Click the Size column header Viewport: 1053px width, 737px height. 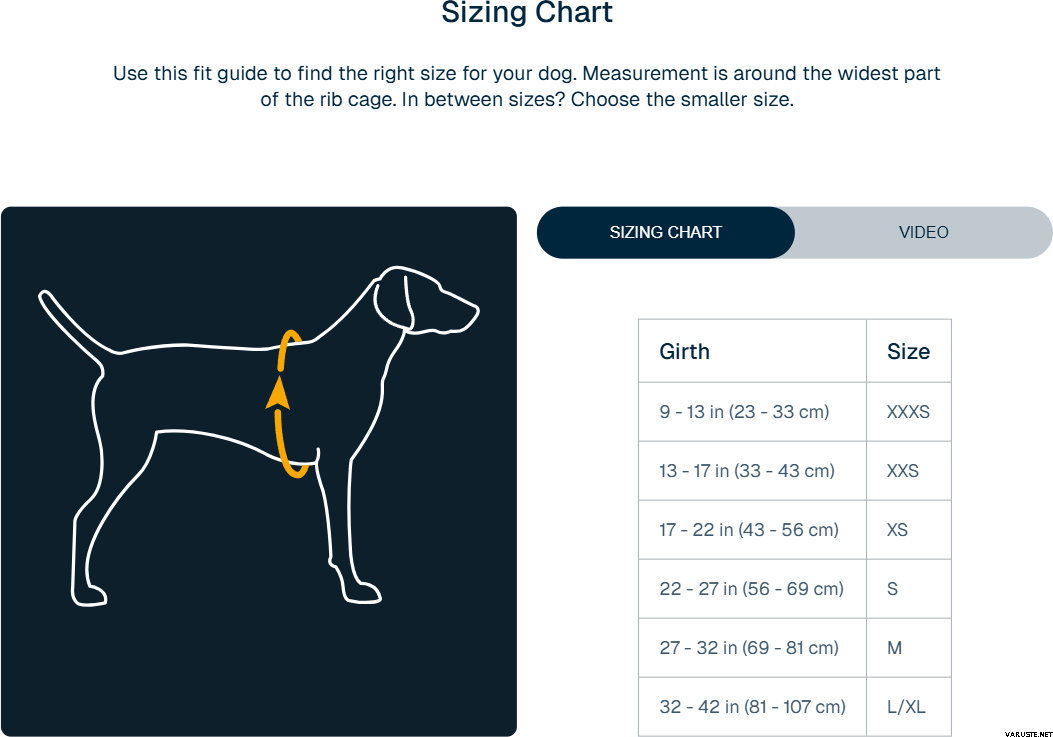click(908, 351)
